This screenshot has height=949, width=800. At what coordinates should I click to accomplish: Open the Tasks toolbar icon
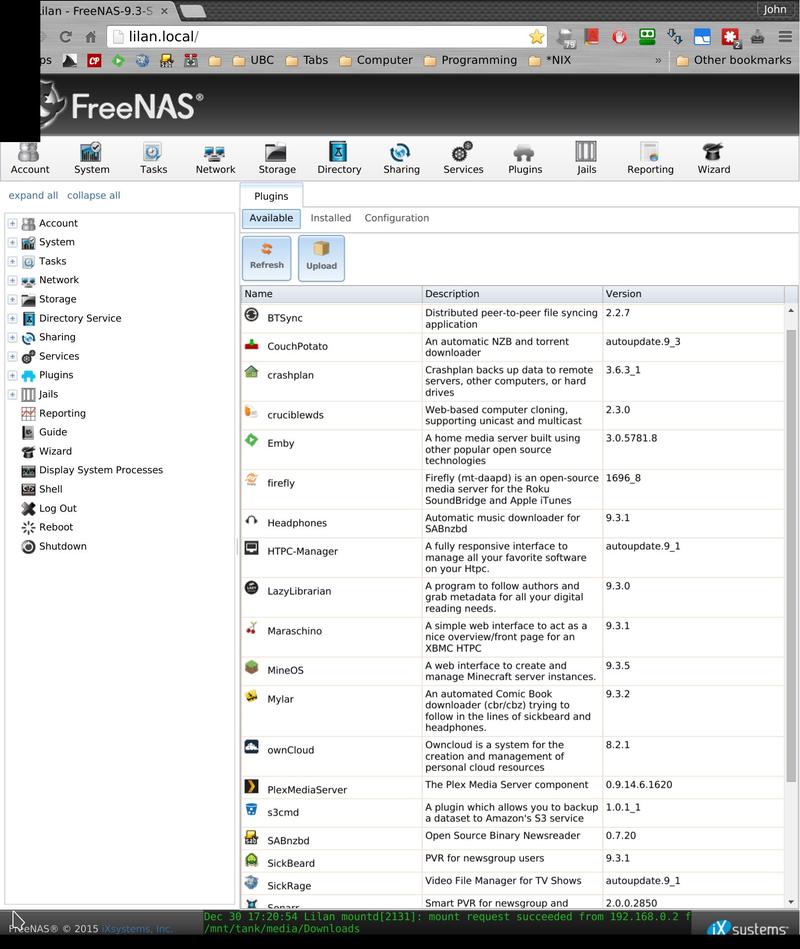pyautogui.click(x=153, y=158)
